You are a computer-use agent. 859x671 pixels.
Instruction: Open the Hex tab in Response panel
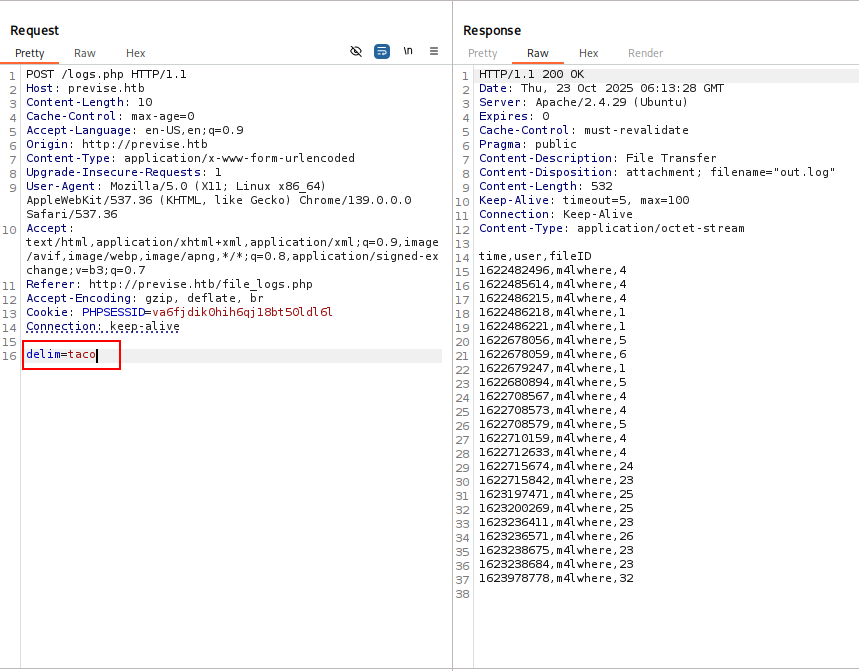click(589, 53)
